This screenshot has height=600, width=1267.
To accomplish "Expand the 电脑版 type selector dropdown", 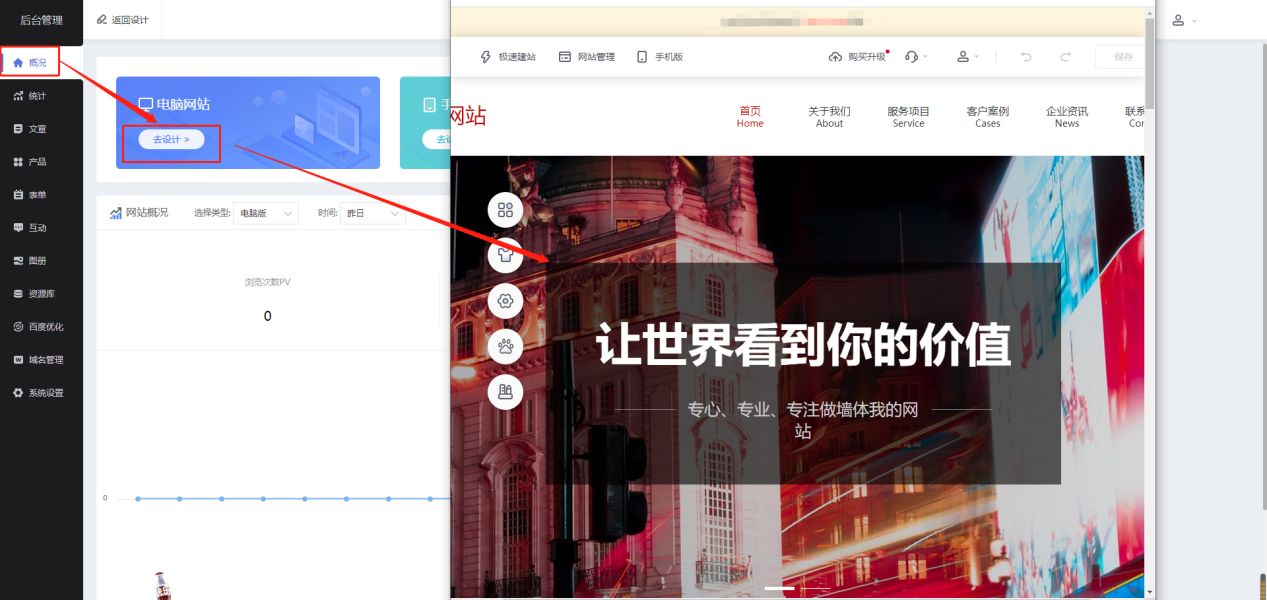I will pos(264,212).
